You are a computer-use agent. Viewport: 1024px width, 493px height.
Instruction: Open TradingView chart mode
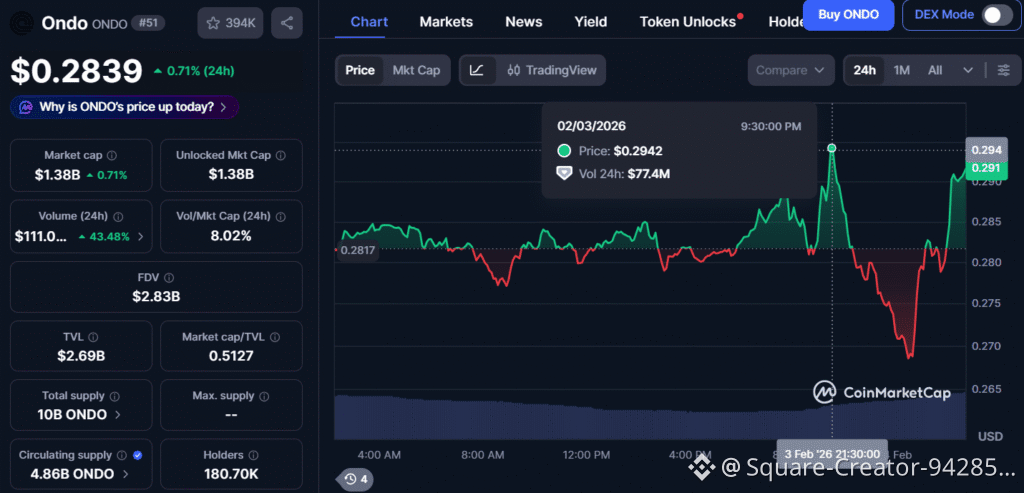point(552,70)
